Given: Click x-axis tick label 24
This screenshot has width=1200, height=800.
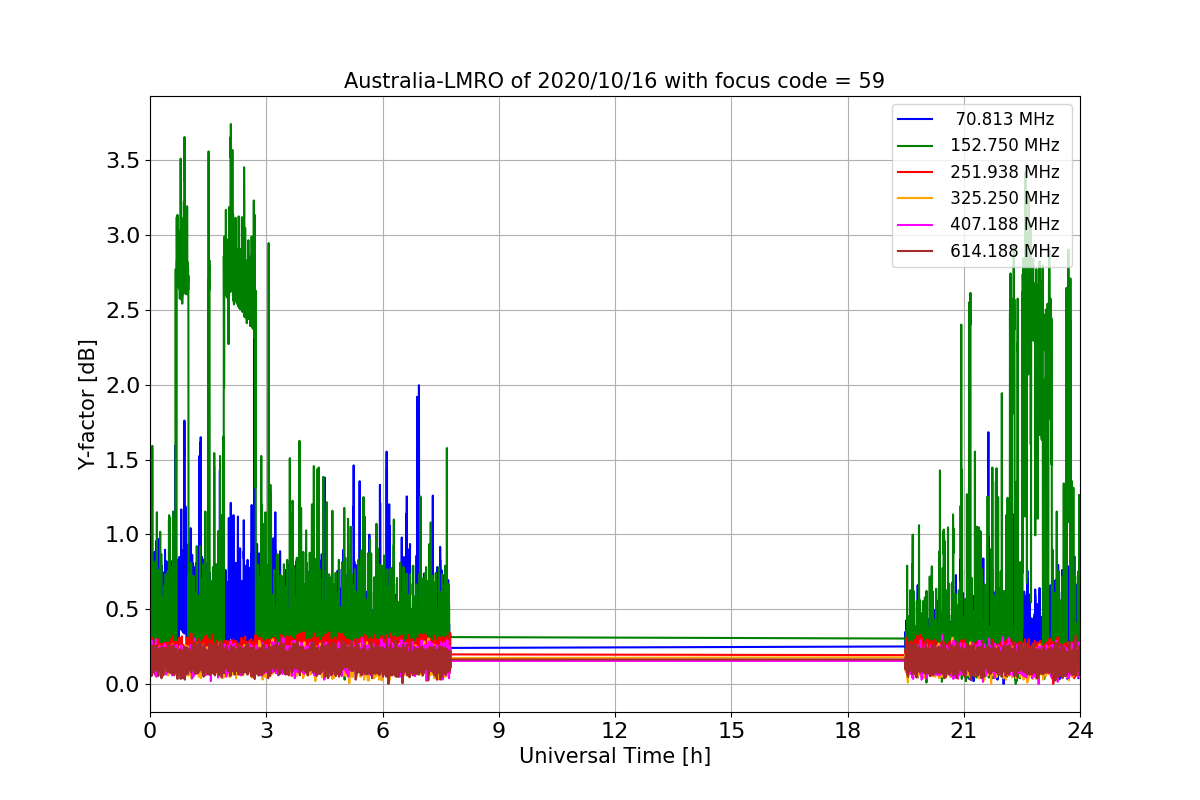Looking at the screenshot, I should tap(1080, 731).
